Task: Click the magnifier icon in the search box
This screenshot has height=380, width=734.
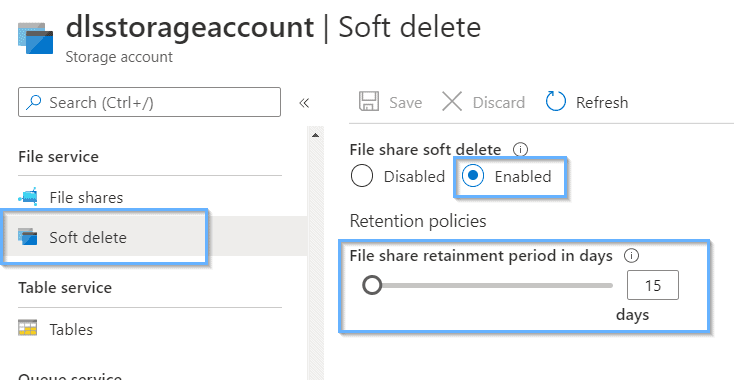Action: coord(33,102)
